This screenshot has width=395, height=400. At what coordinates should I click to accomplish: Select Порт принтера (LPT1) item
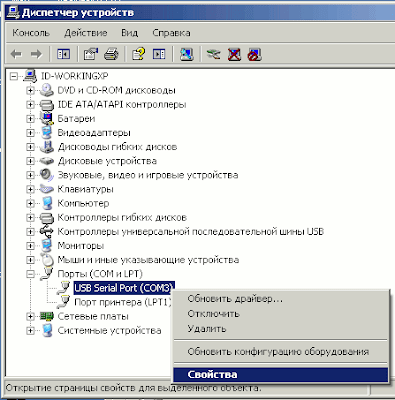(123, 302)
